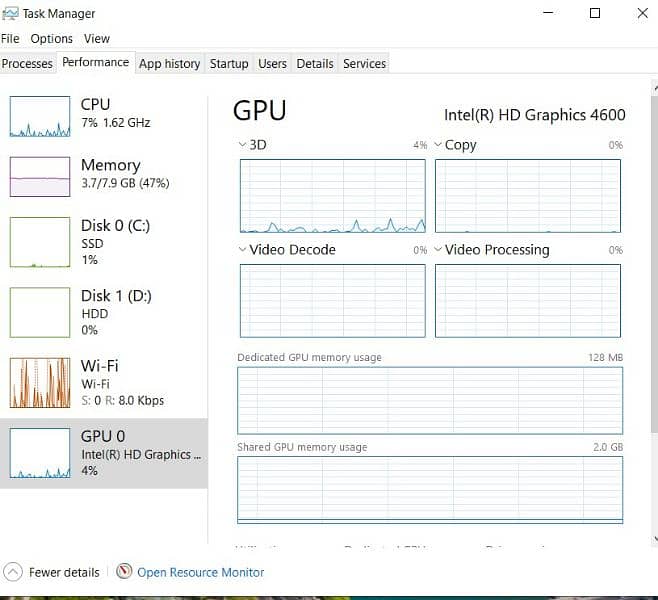Click the Video Decode usage graph
This screenshot has height=600, width=658.
coord(333,300)
